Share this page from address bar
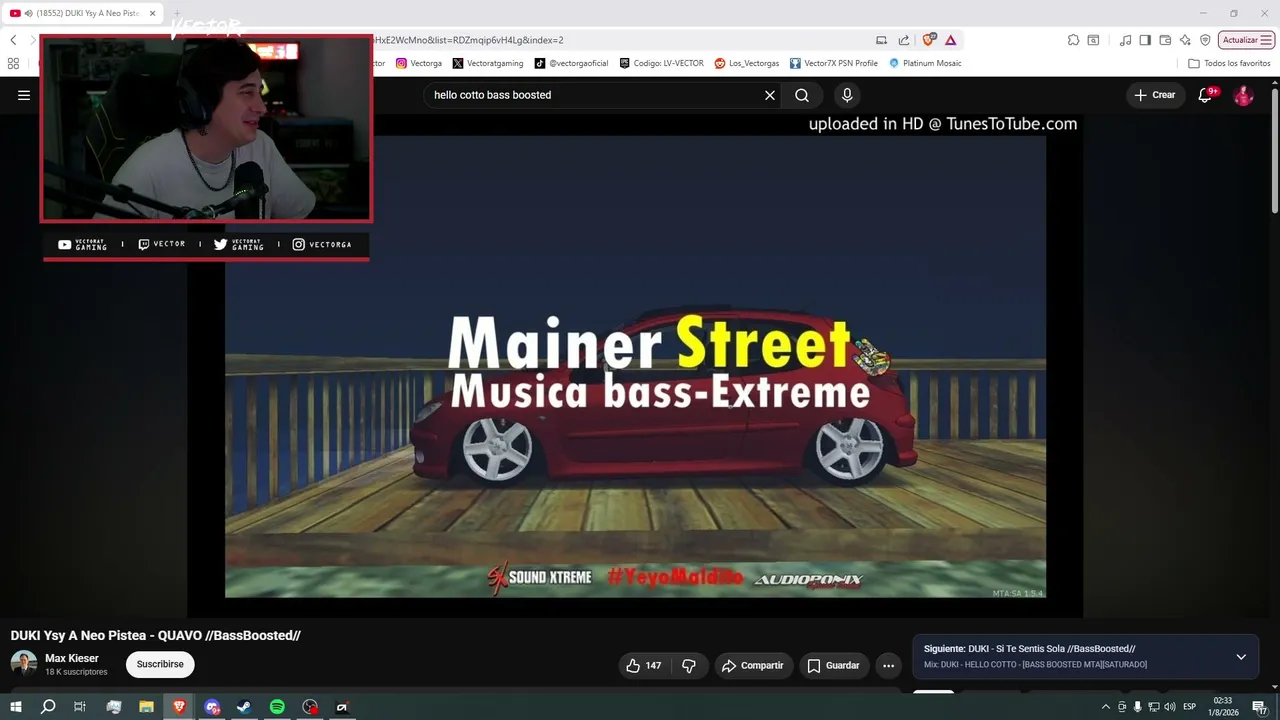 pyautogui.click(x=904, y=40)
